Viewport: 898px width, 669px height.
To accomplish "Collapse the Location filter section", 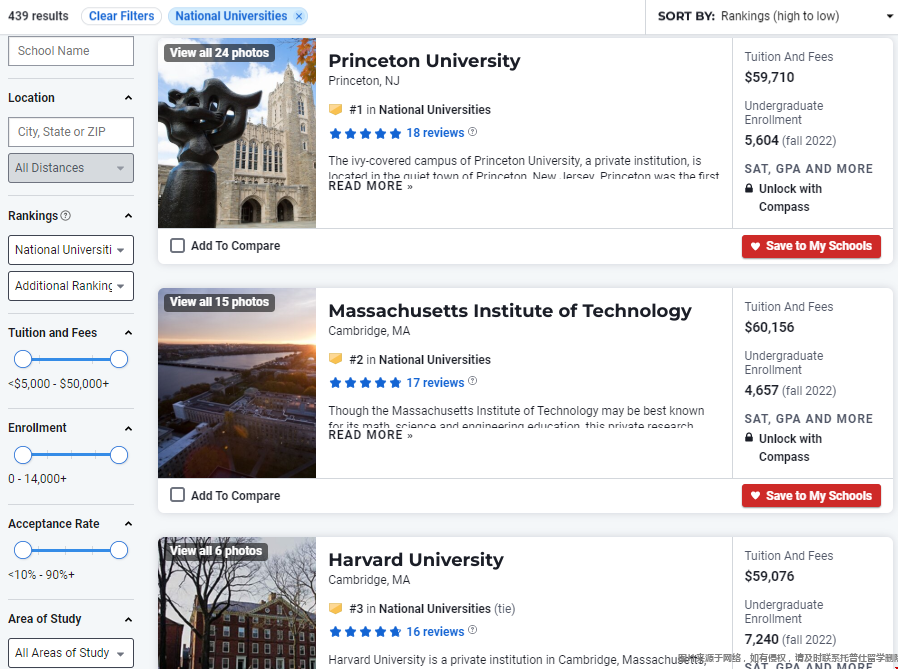I will (128, 98).
